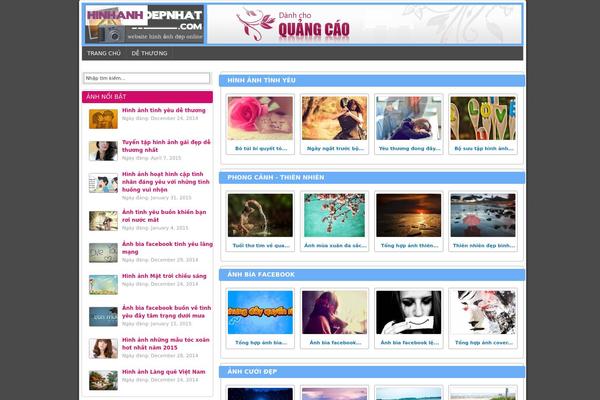Click sidebar thumbnail beside Hình ảnh tình yêu dễ thương

(x=103, y=119)
